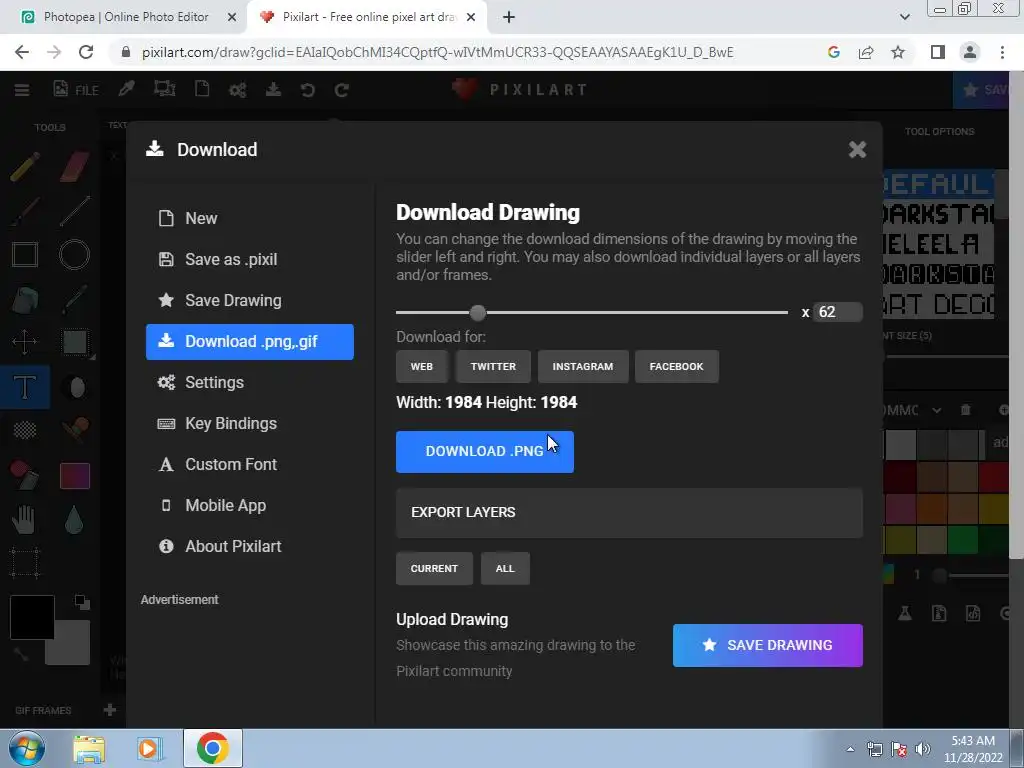The height and width of the screenshot is (768, 1024).
Task: Open the palette dropdown chevron beside MMC
Action: click(936, 410)
